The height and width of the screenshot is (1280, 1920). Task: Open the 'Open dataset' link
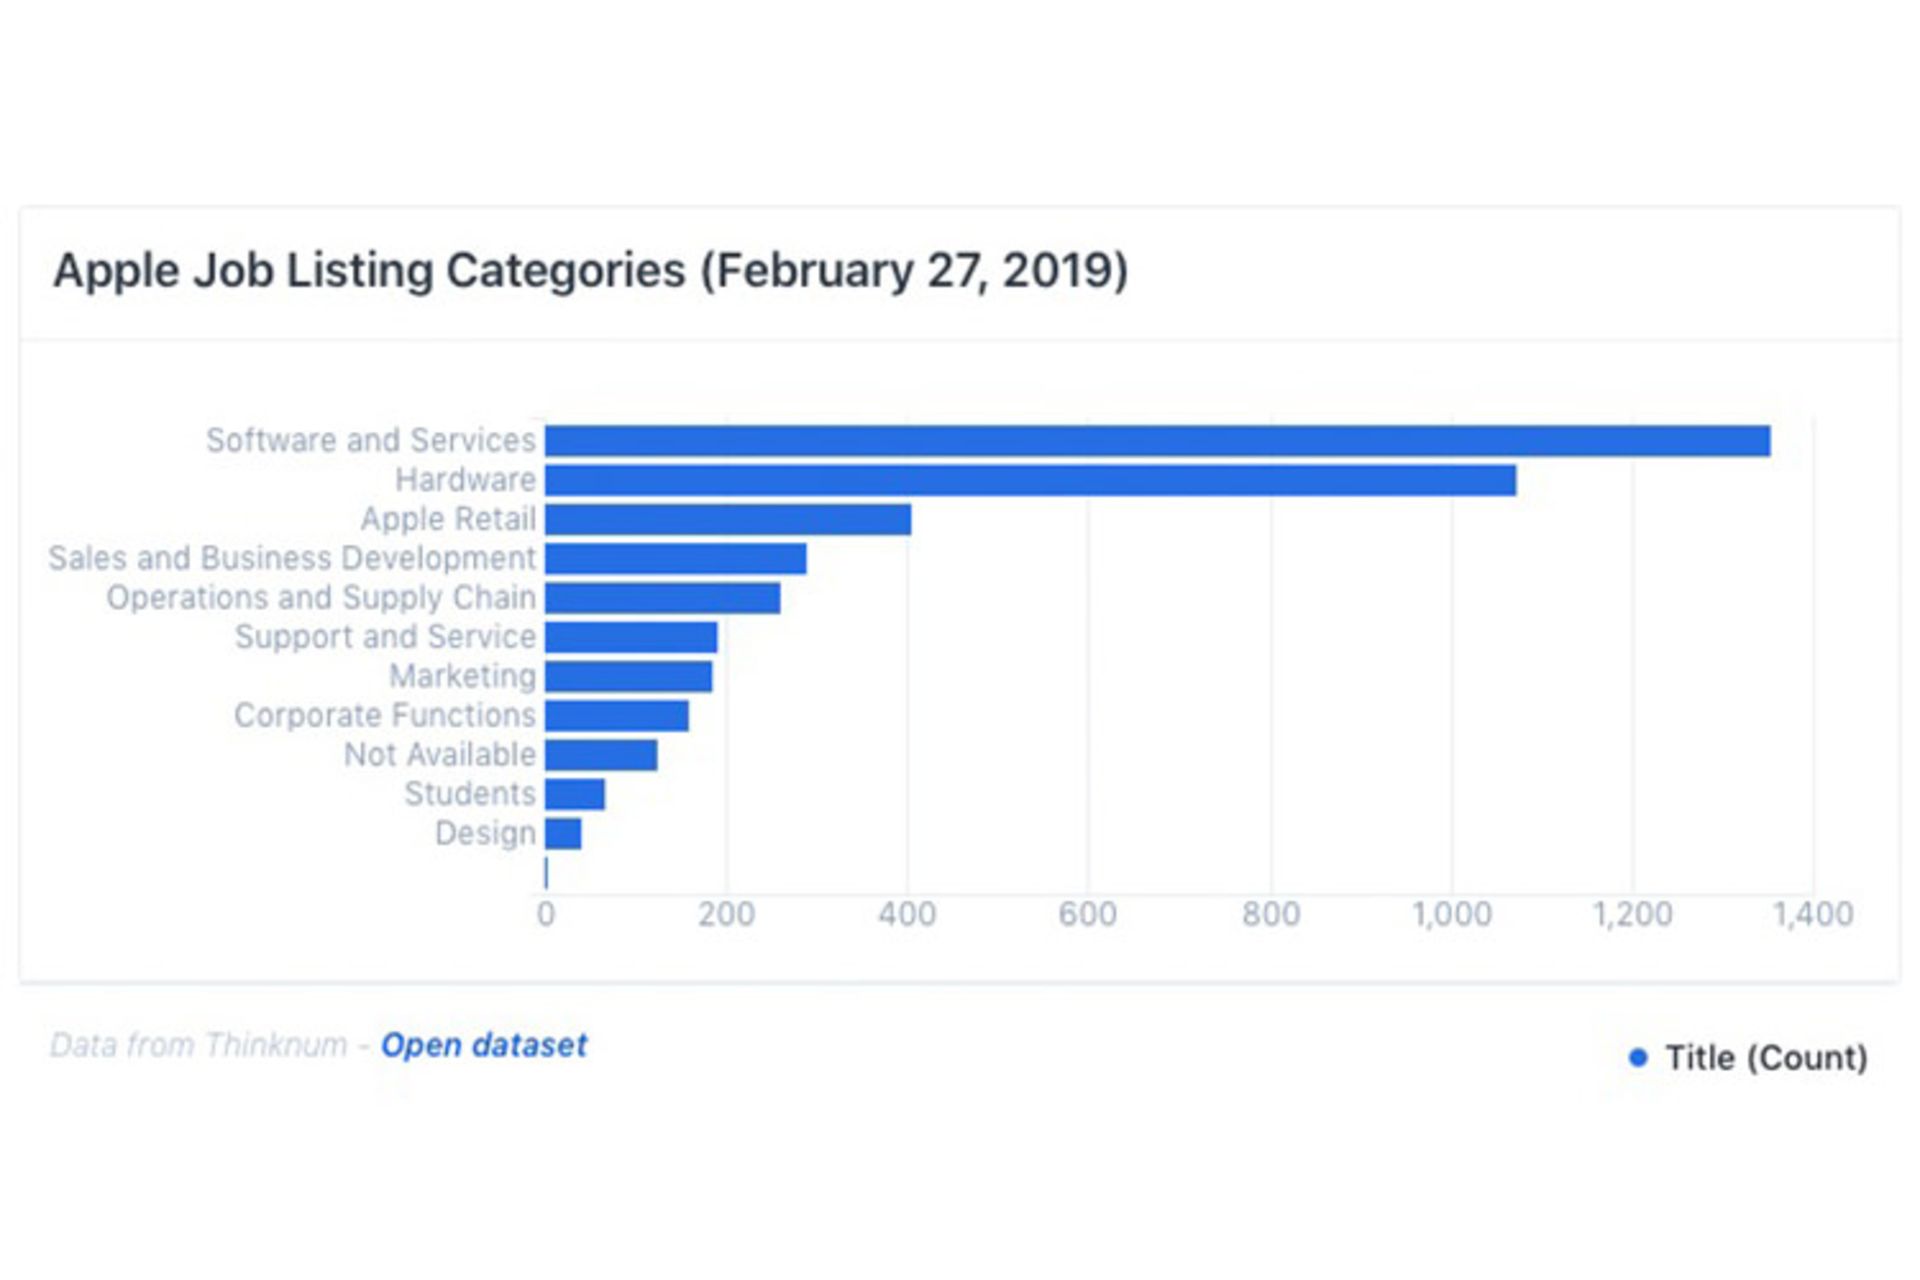click(x=484, y=1045)
